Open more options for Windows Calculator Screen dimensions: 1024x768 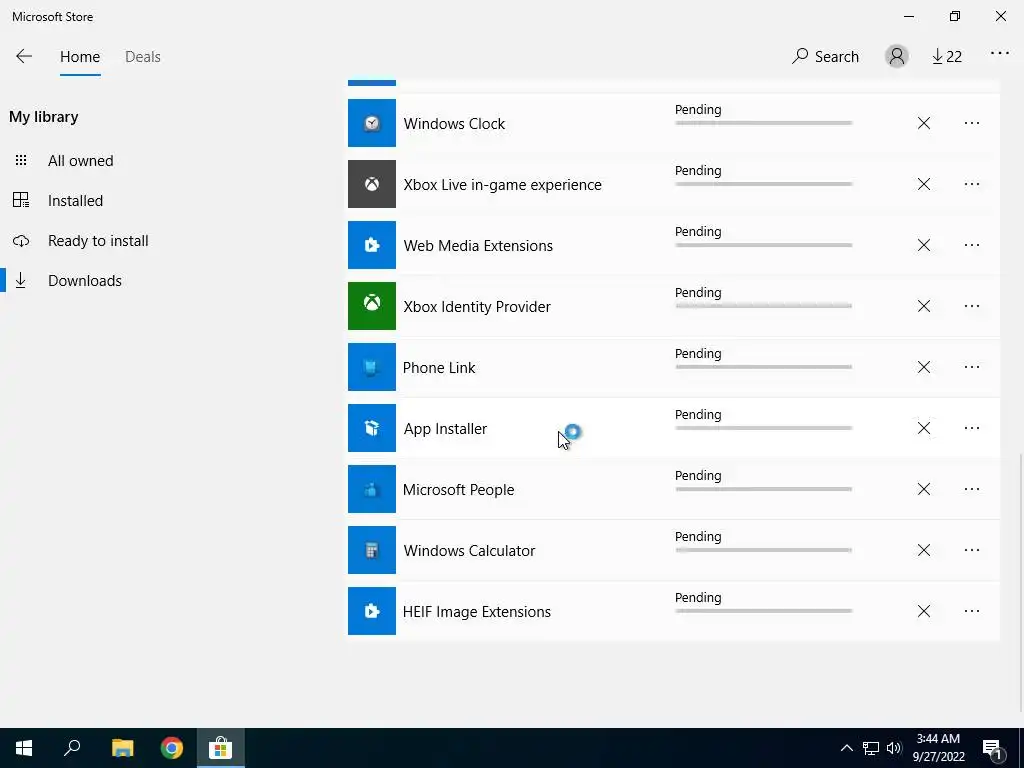972,550
